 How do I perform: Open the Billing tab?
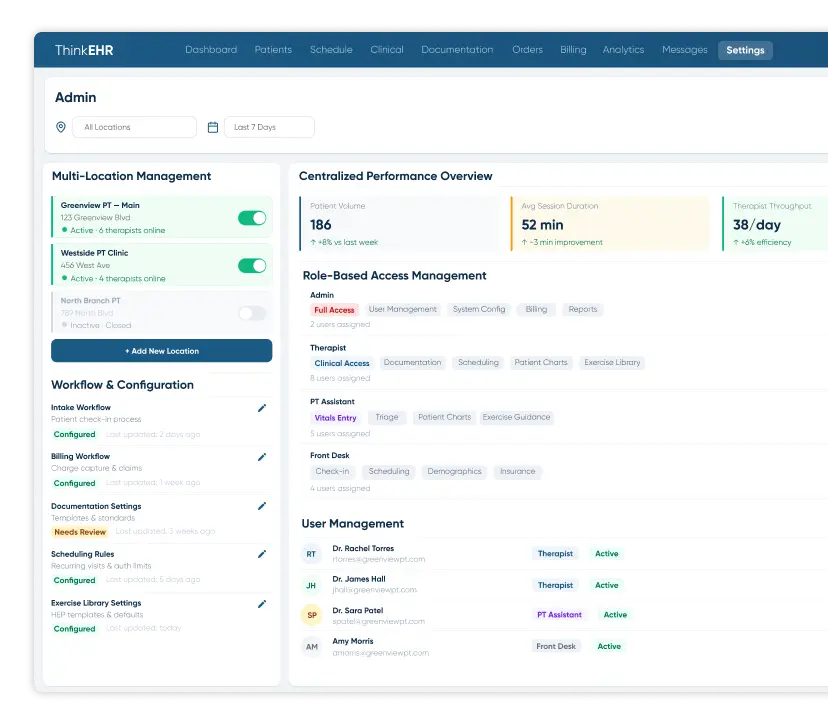click(573, 50)
